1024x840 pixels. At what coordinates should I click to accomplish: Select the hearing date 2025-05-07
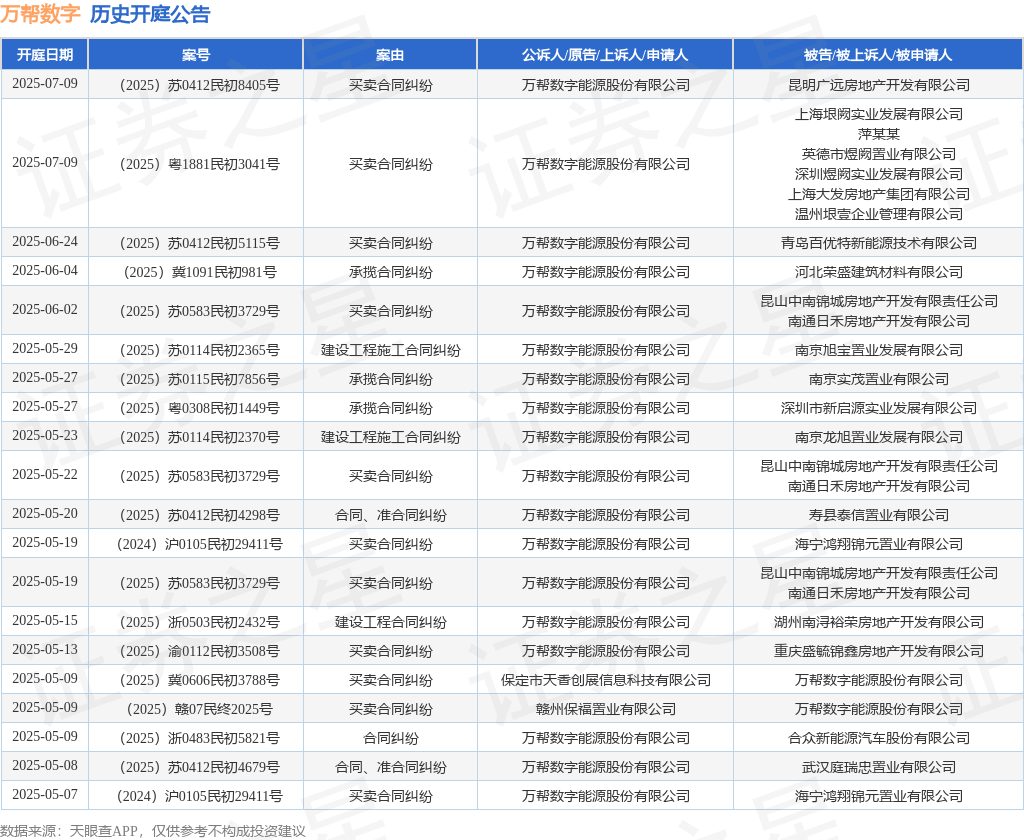pos(44,795)
